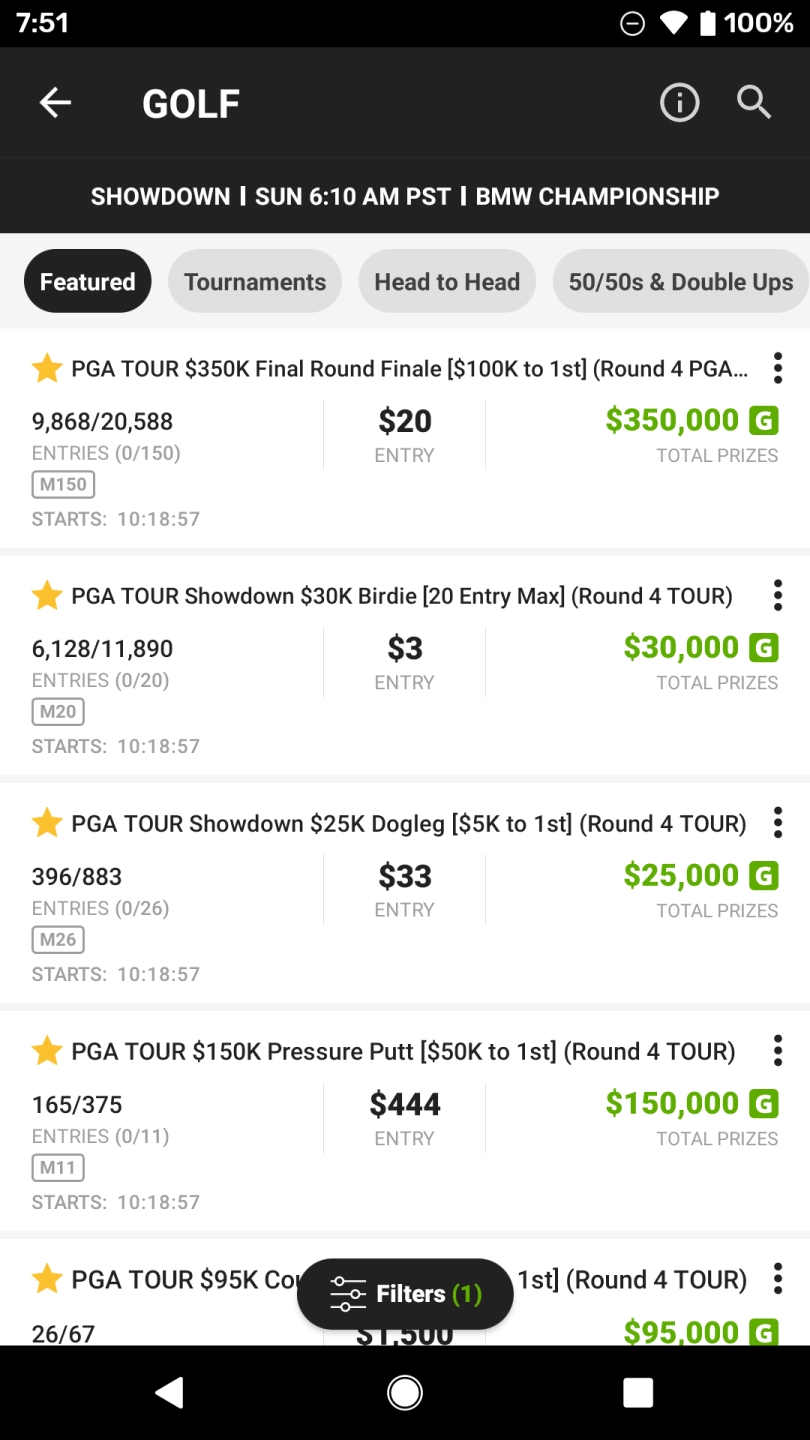Tap the back arrow in the header
This screenshot has width=810, height=1440.
(55, 102)
